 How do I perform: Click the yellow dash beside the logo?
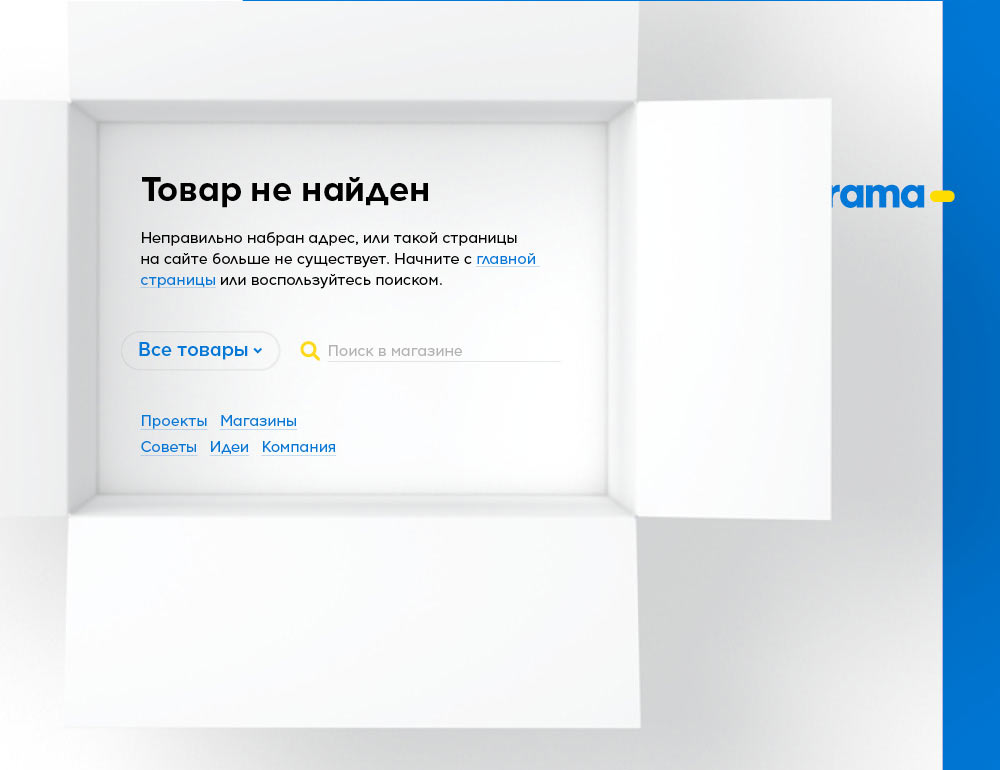point(942,196)
